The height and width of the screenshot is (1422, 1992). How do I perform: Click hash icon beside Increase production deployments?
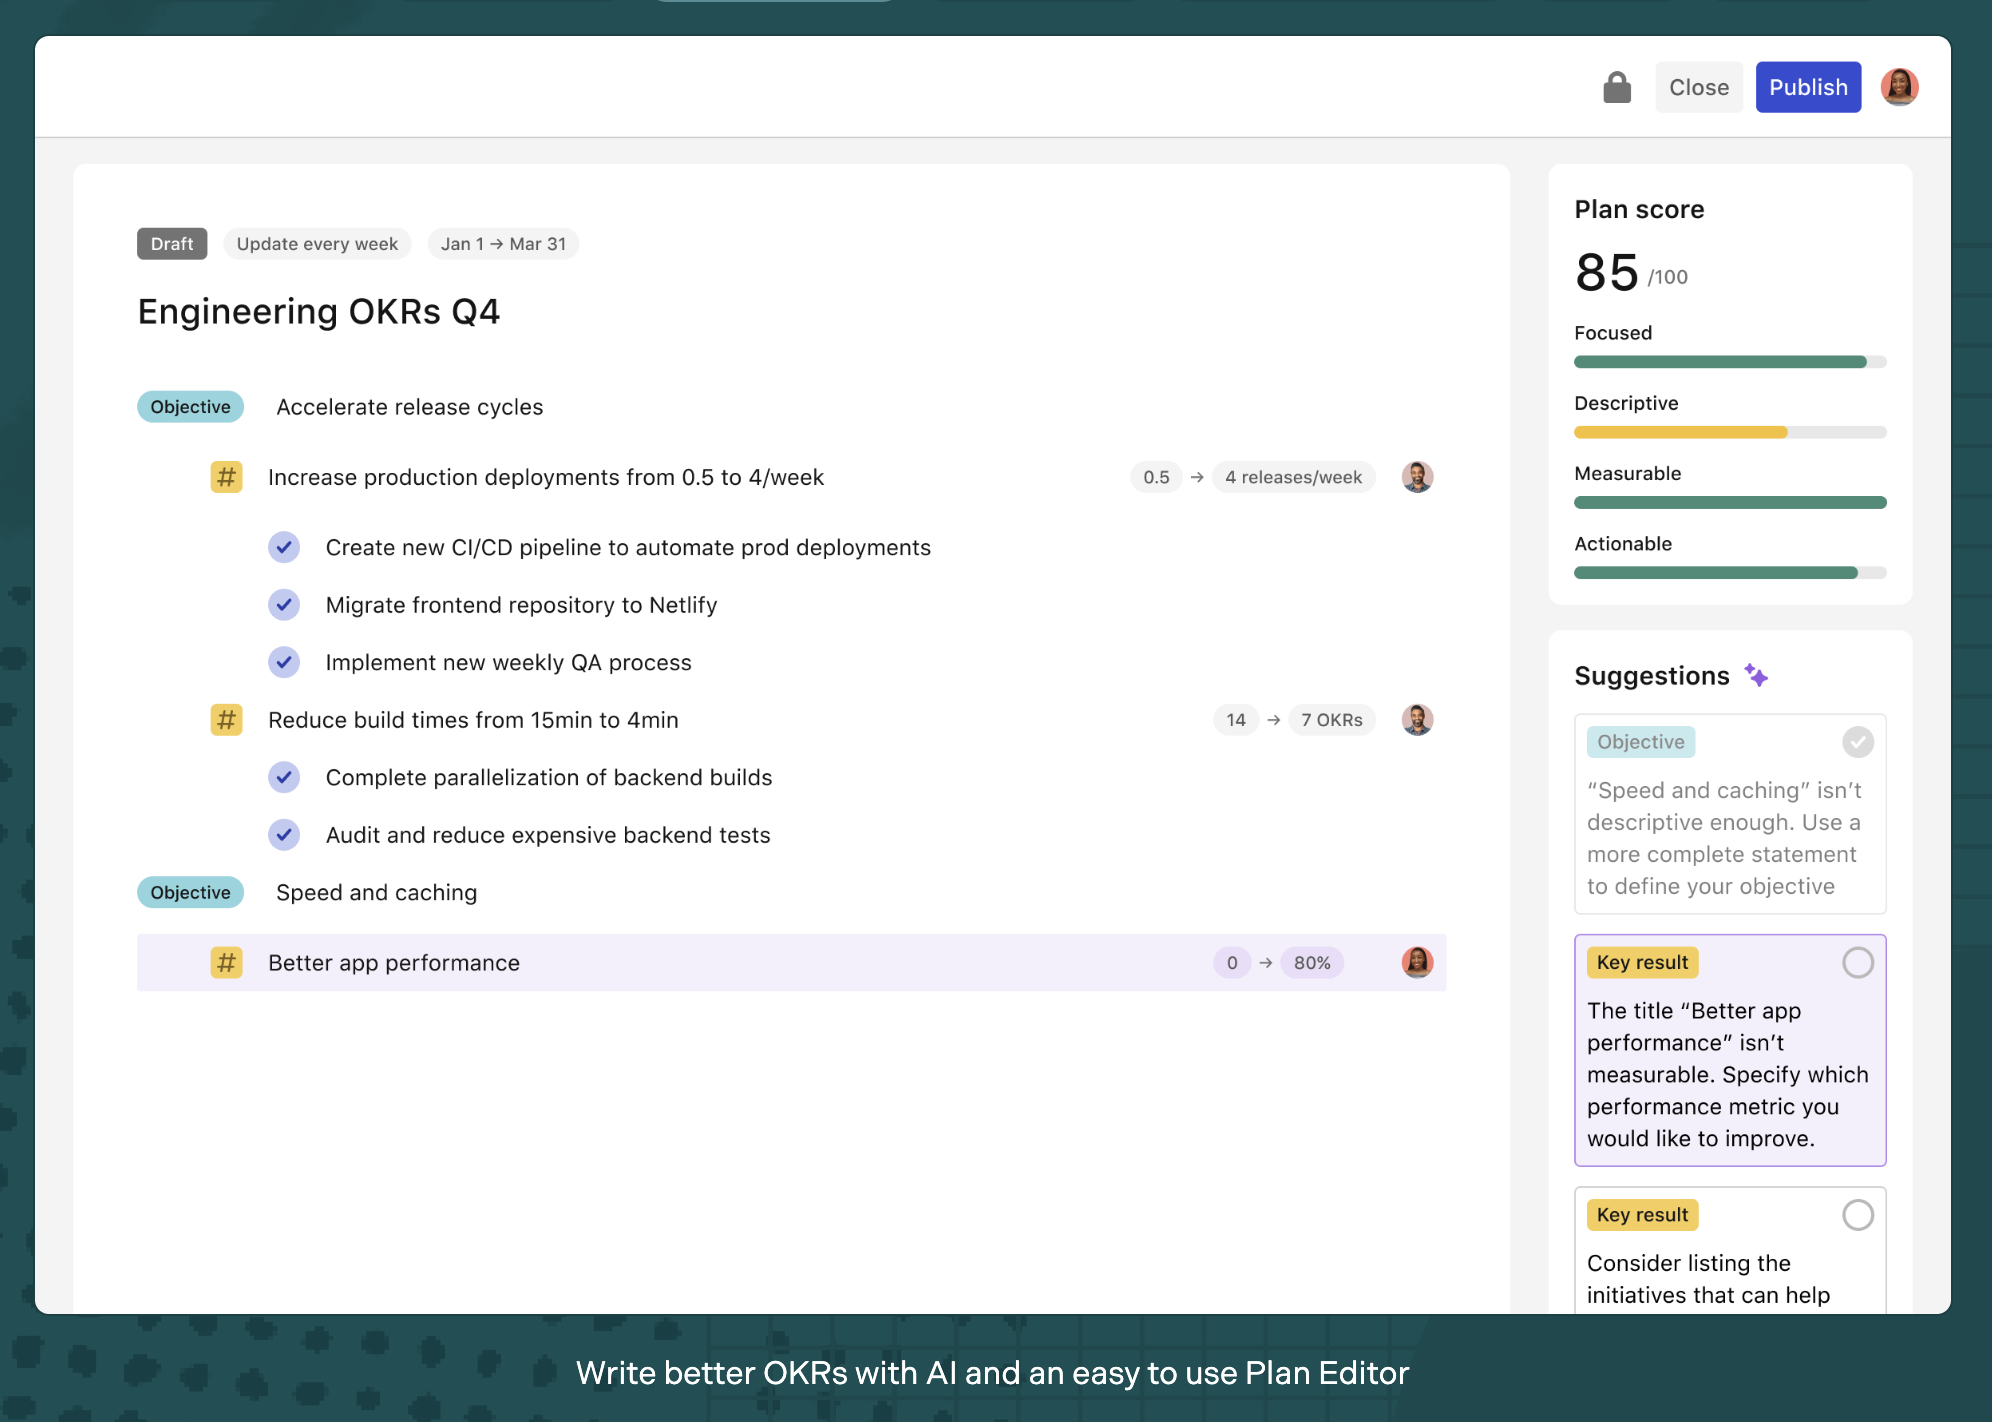point(226,477)
